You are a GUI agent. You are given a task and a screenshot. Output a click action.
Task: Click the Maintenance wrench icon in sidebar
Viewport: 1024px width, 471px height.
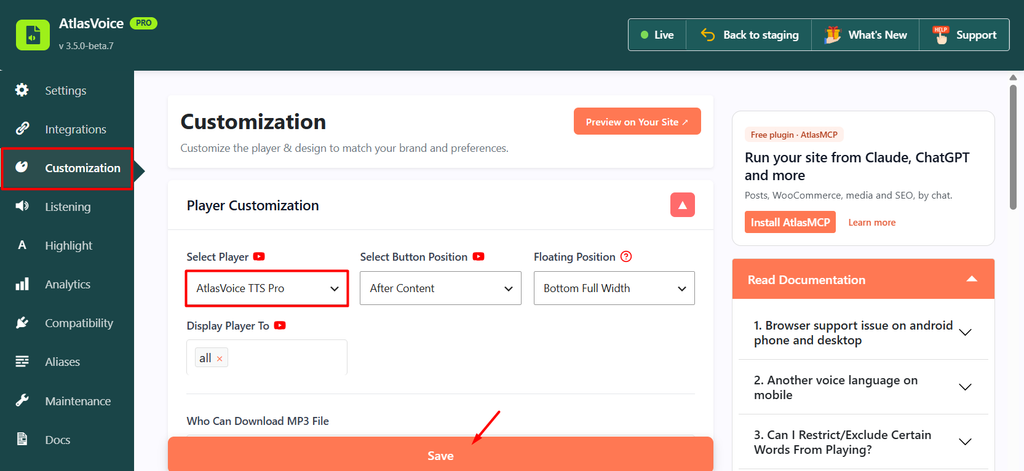(22, 400)
